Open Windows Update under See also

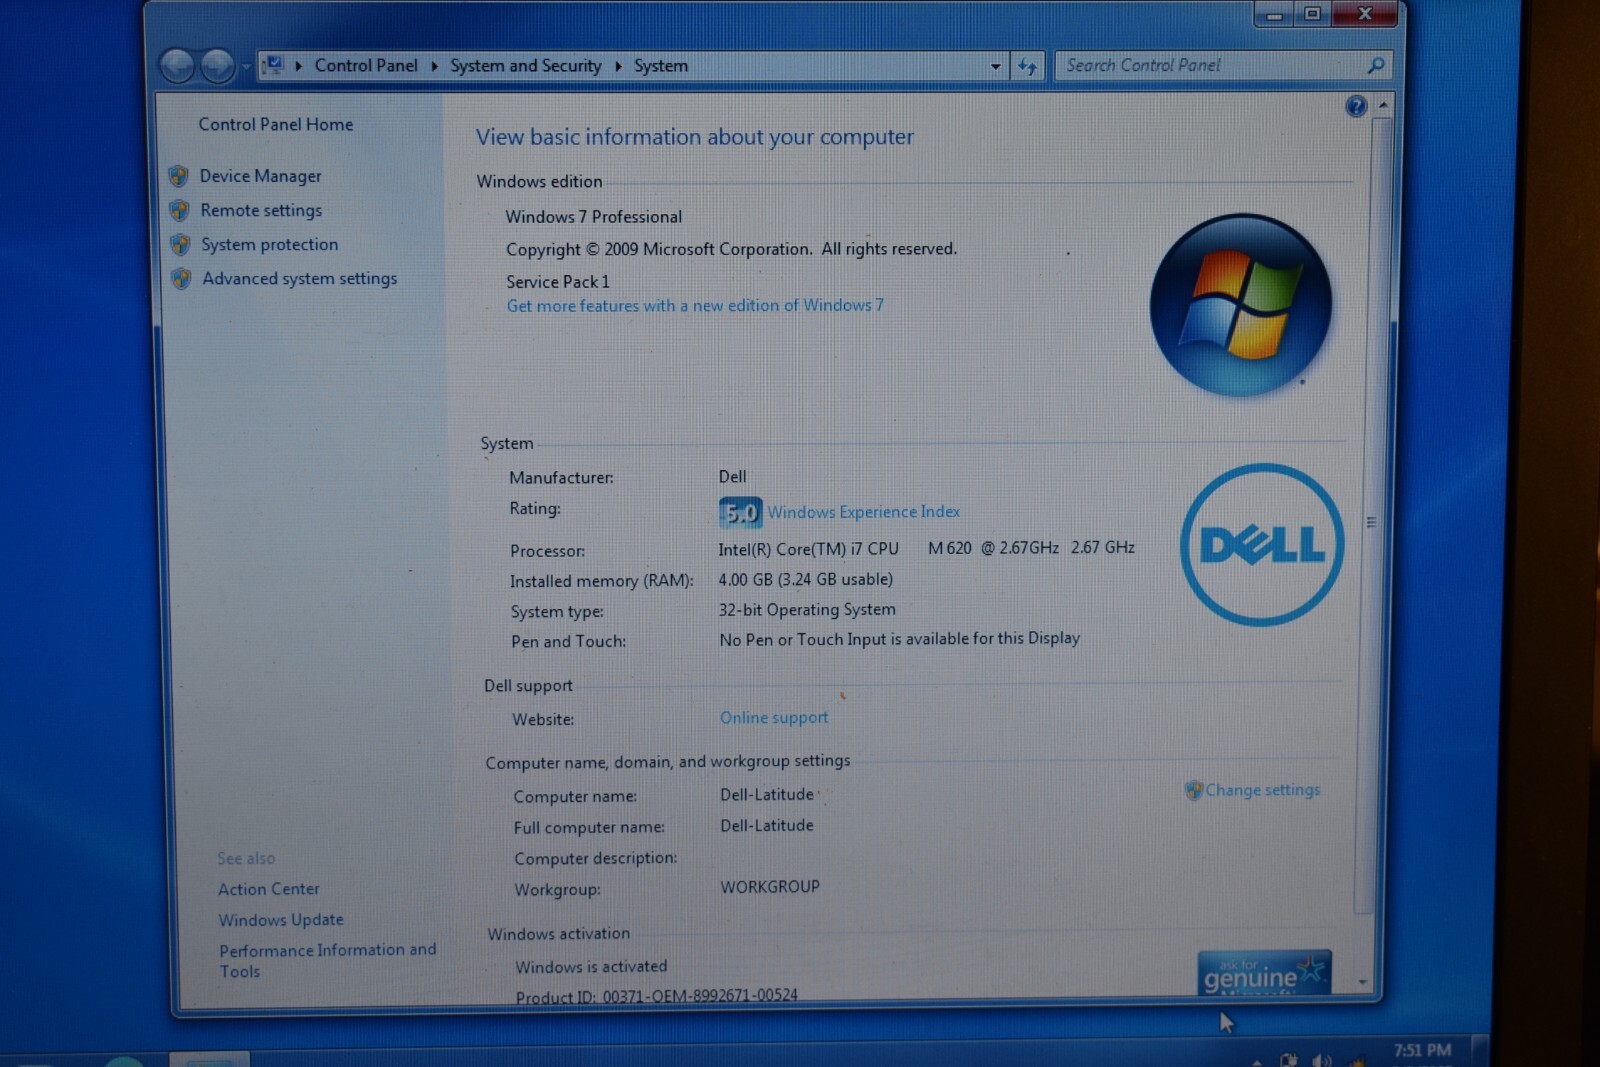(281, 920)
